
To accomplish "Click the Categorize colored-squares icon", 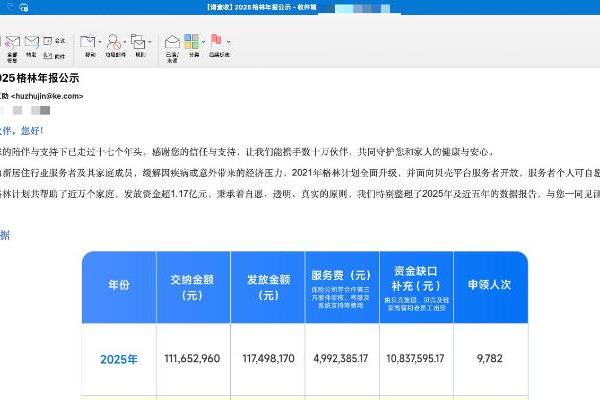I will coord(192,41).
